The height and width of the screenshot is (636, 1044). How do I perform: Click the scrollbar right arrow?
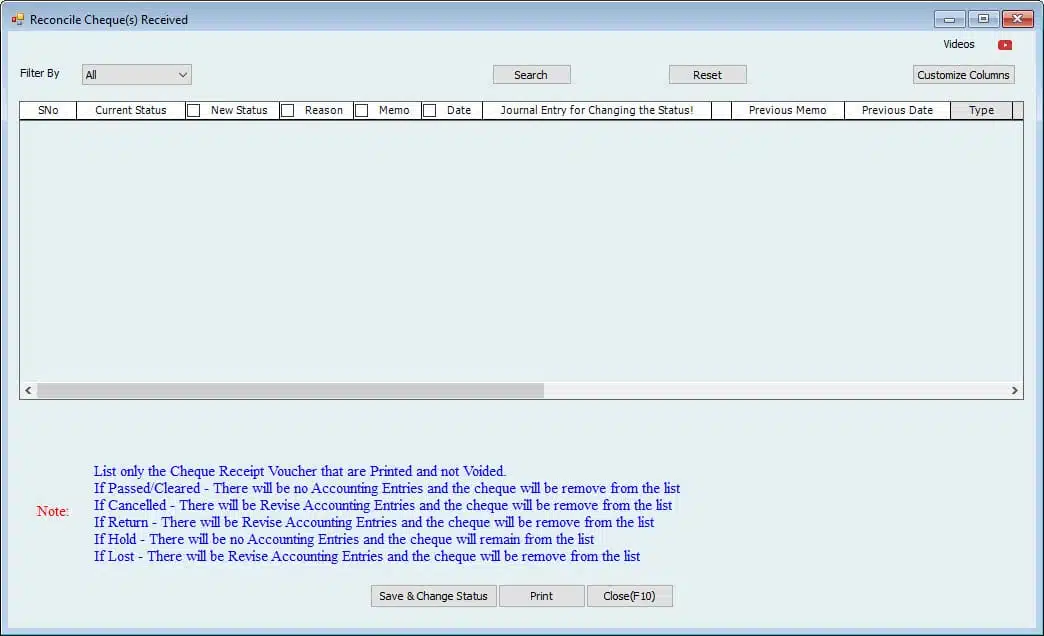(x=1015, y=391)
